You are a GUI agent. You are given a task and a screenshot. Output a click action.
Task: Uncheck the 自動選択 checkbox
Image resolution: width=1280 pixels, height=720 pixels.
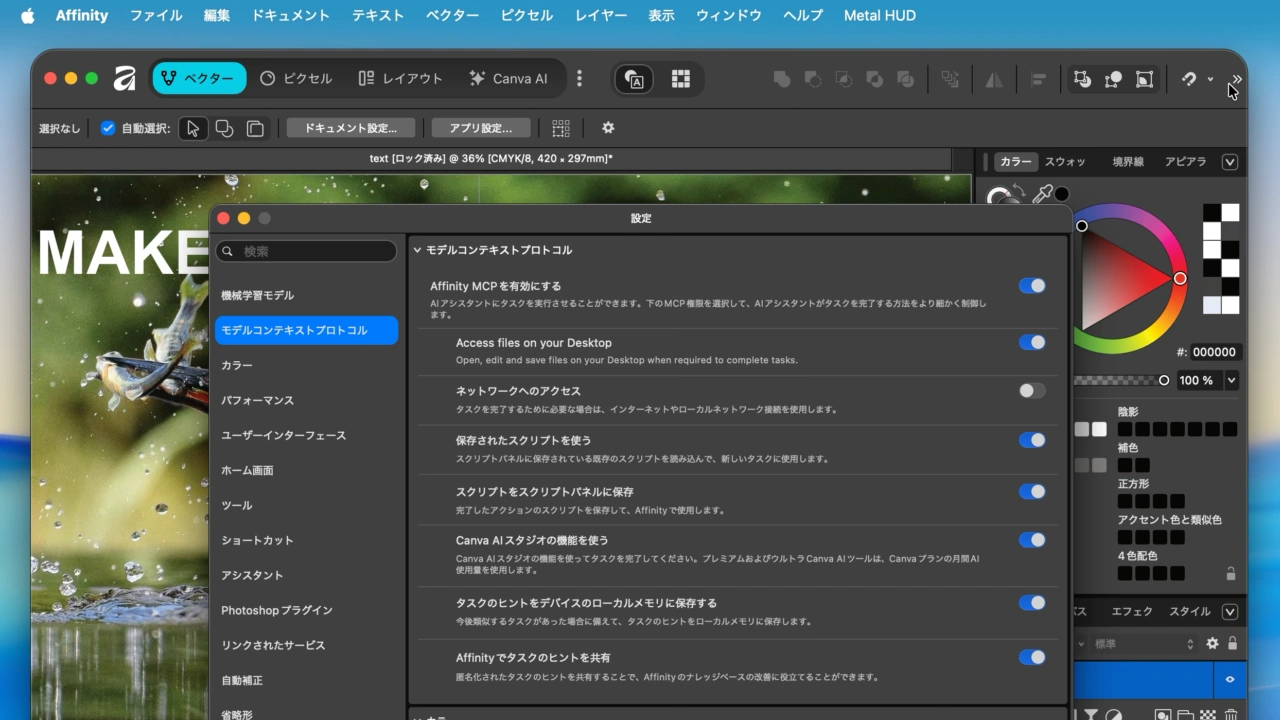tap(108, 128)
